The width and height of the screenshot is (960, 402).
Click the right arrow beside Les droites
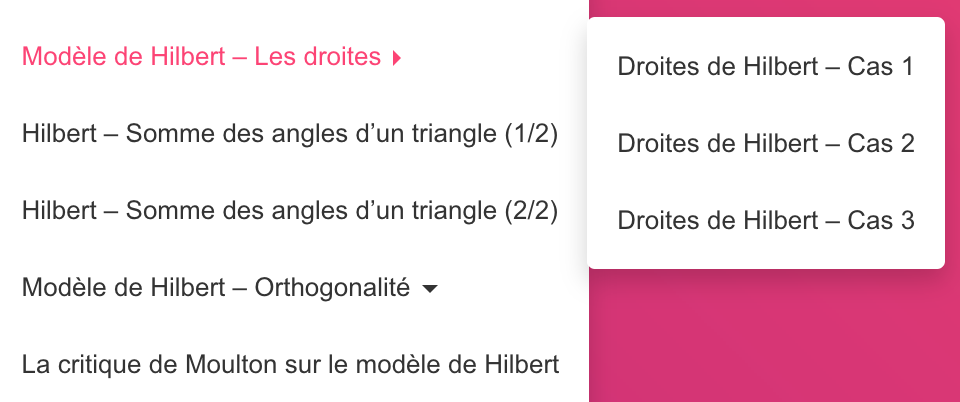[397, 58]
